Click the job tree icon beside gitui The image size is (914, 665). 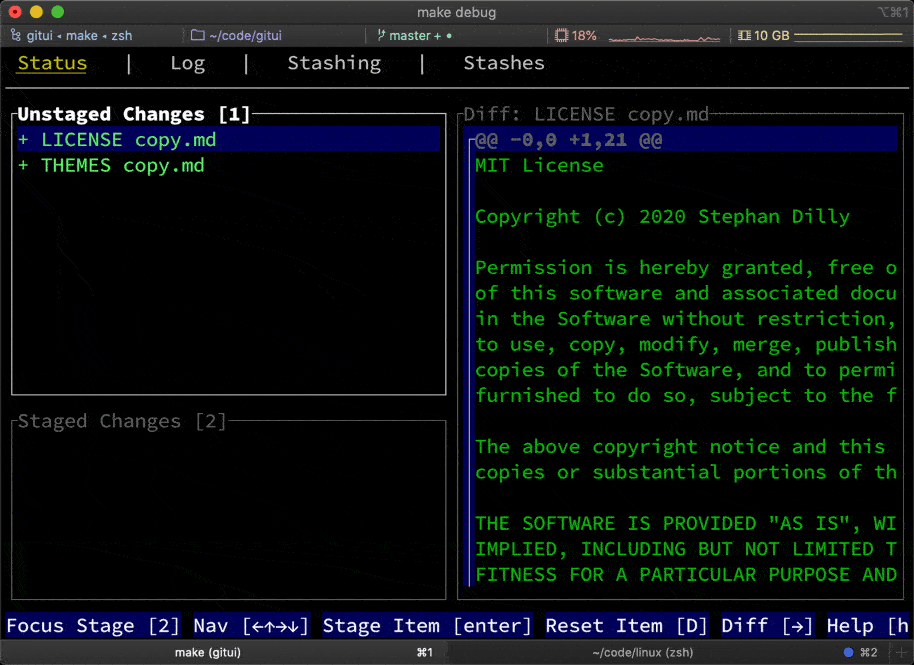point(16,35)
